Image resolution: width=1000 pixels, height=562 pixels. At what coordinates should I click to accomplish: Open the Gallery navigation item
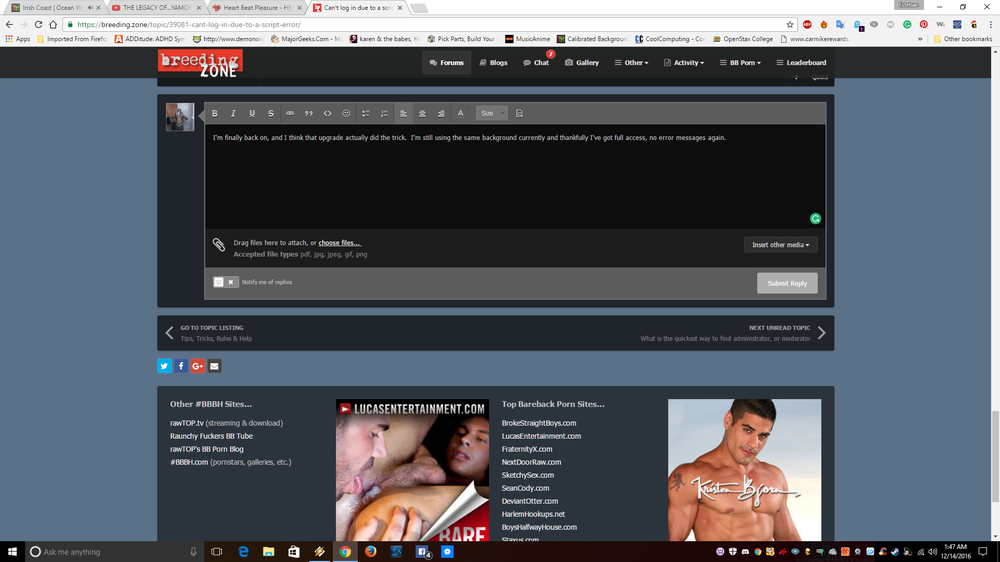[x=582, y=63]
